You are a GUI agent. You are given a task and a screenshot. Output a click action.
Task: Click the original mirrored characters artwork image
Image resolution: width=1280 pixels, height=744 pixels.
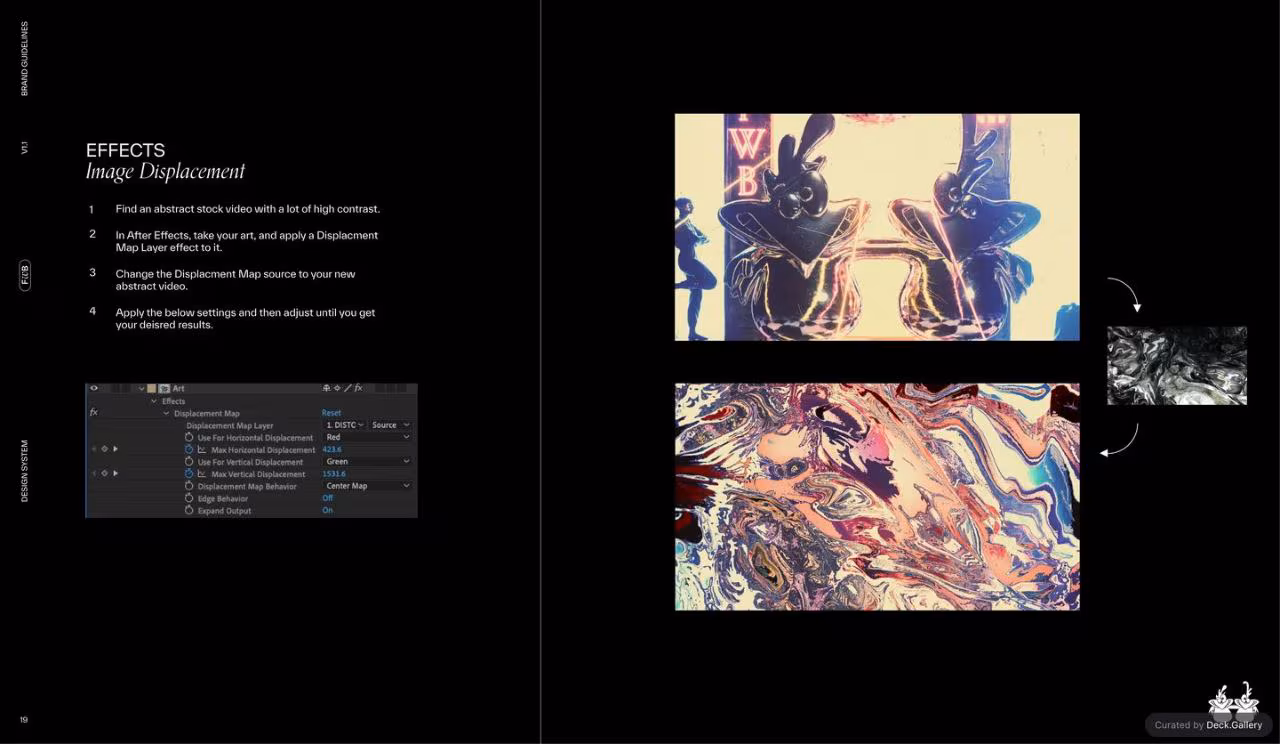[877, 227]
